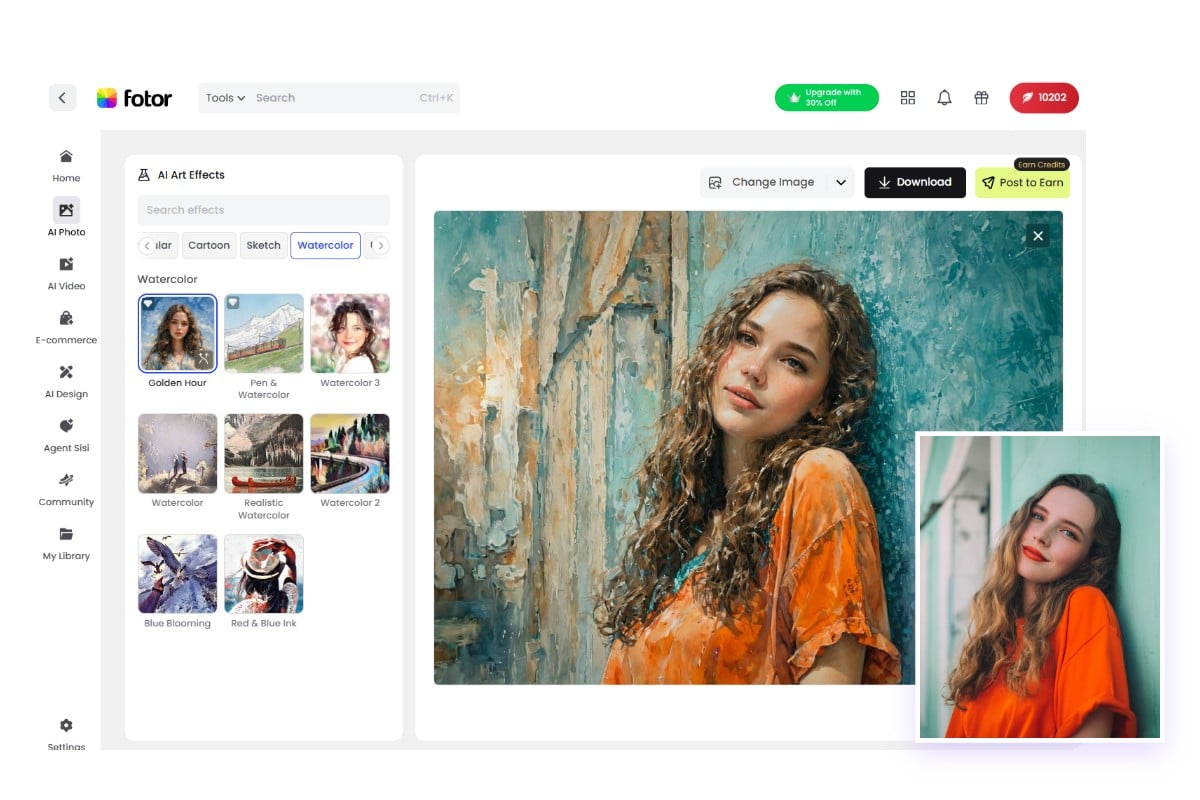Image resolution: width=1200 pixels, height=800 pixels.
Task: Switch to the Cartoon effects category
Action: coord(209,245)
